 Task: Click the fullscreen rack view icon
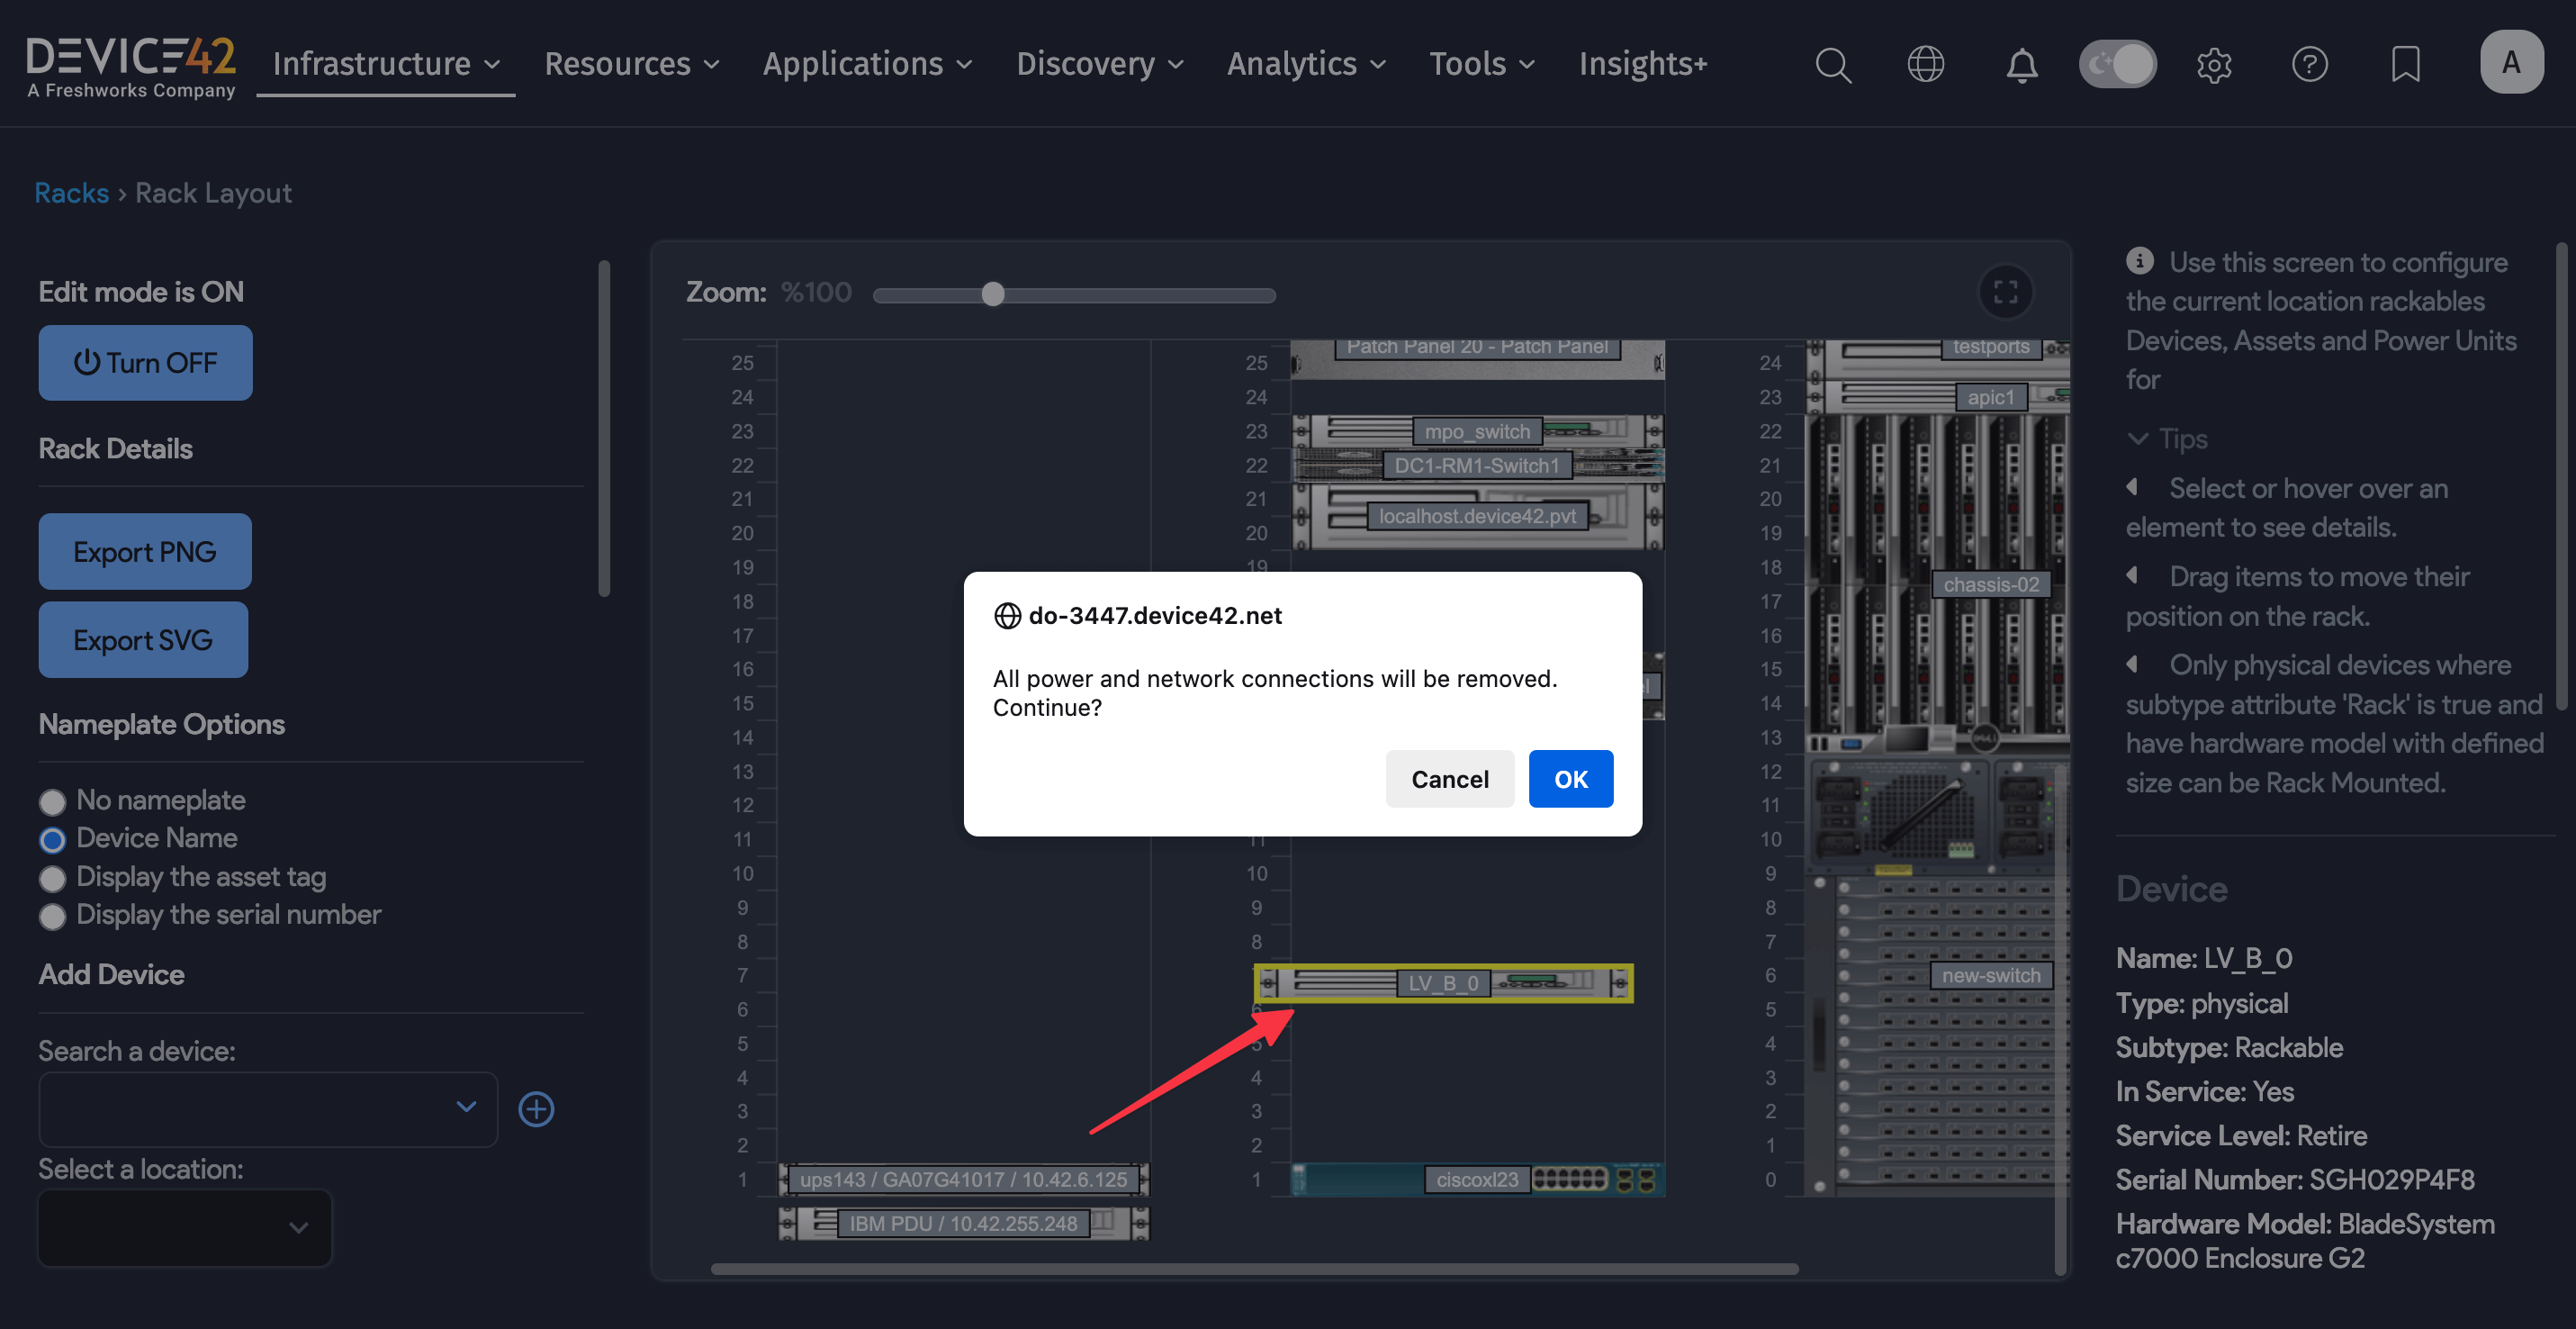point(2005,292)
